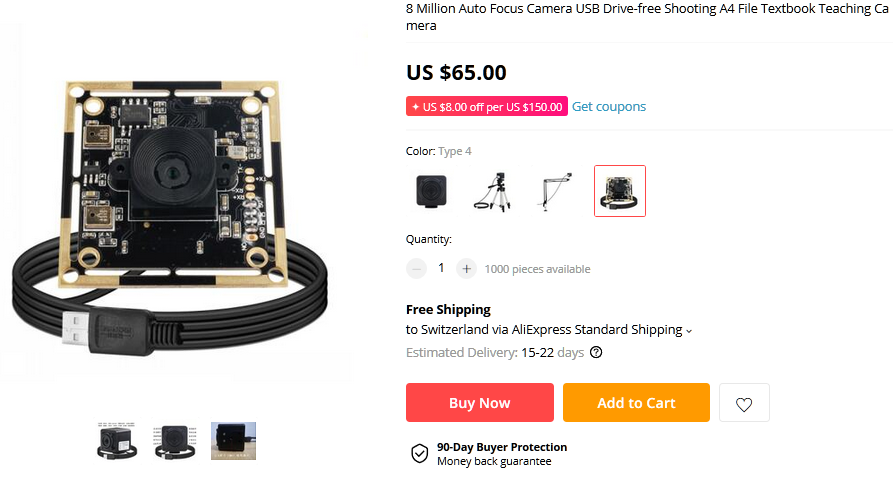The image size is (893, 477).
Task: Open the Get coupons link
Action: (609, 107)
